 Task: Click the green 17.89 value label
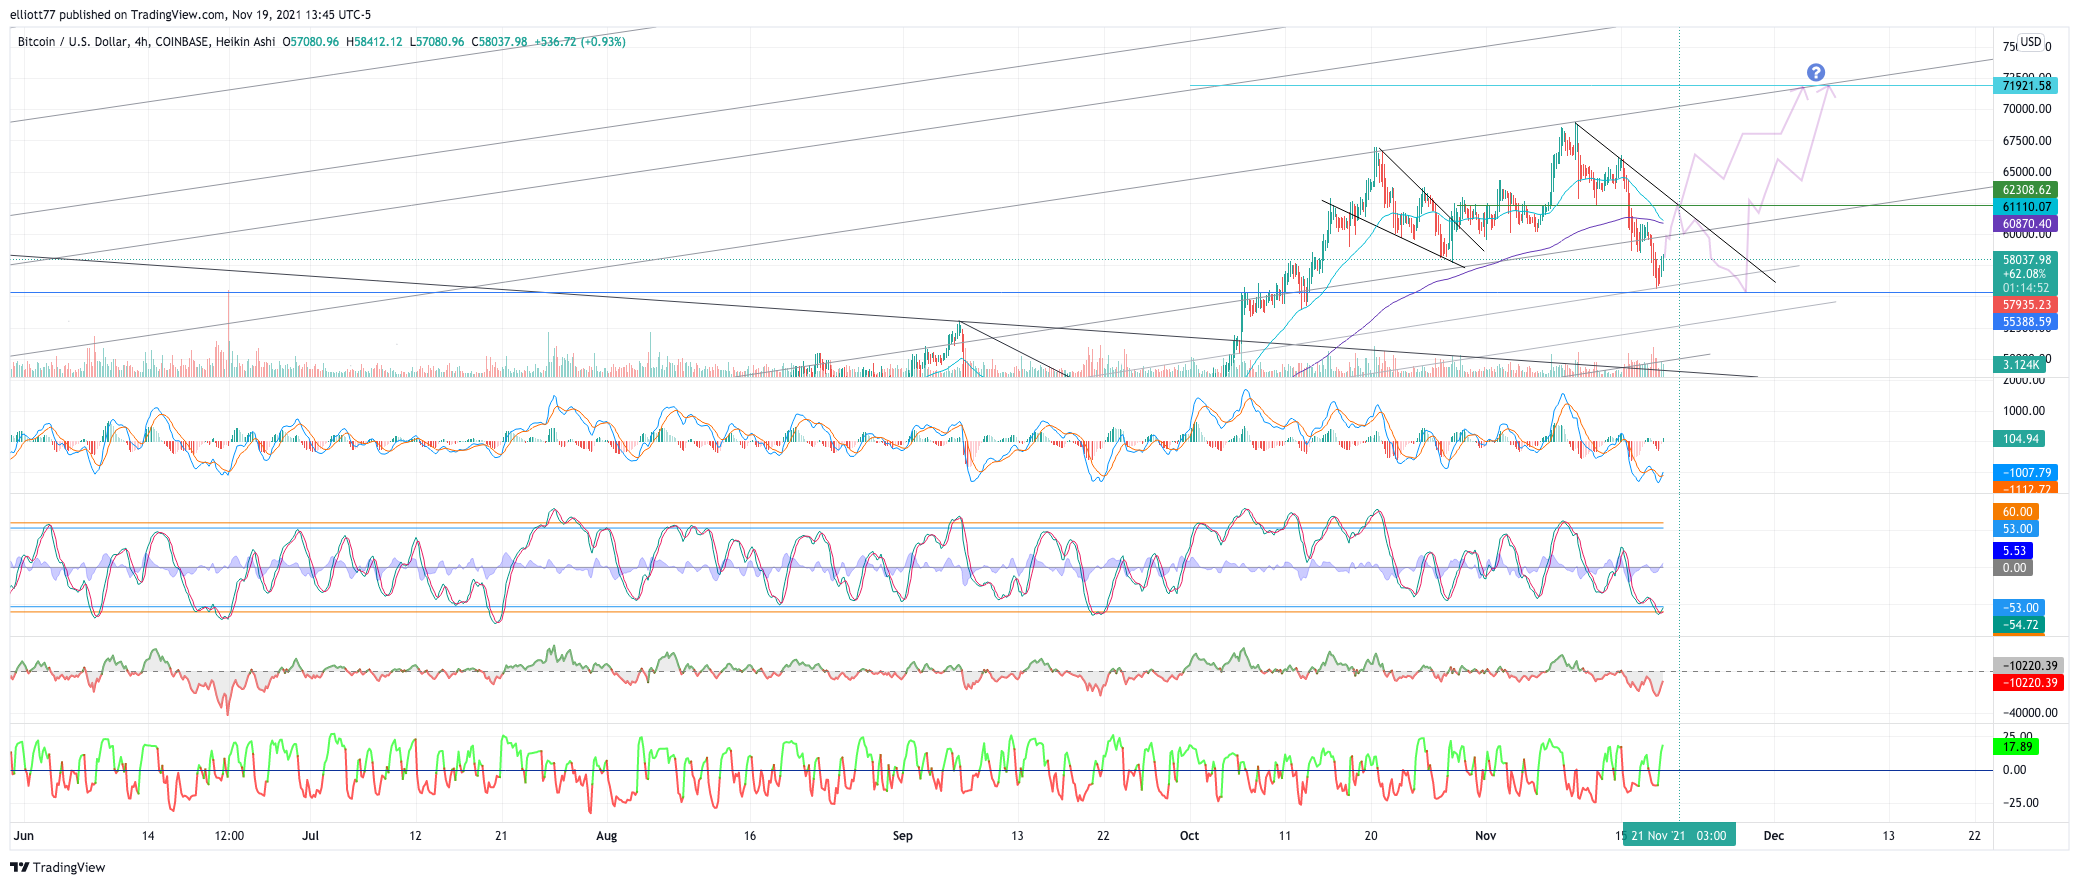[x=2016, y=747]
